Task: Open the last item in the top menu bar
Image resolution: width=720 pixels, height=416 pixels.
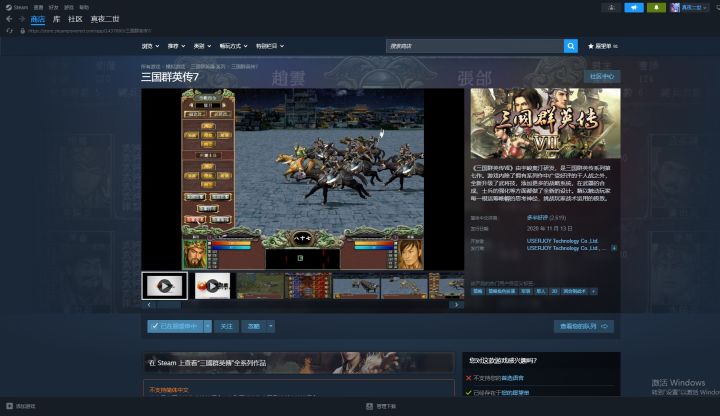Action: (84, 7)
